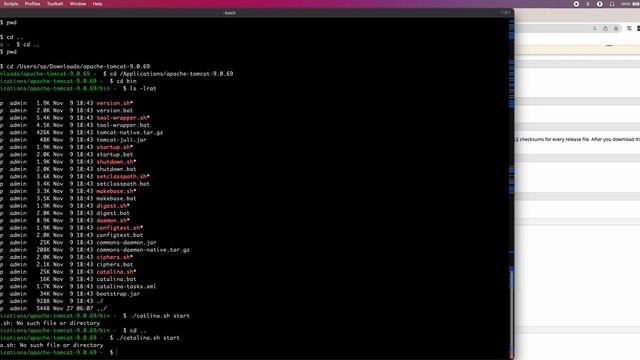Click the catalina.bat file entry
This screenshot has height=360, width=640.
click(116, 279)
